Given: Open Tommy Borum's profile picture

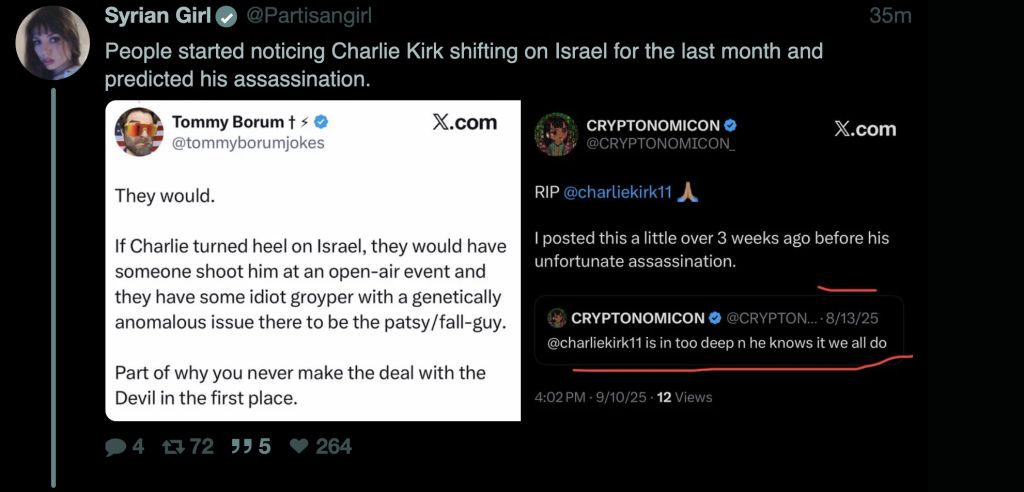Looking at the screenshot, I should click(x=139, y=132).
